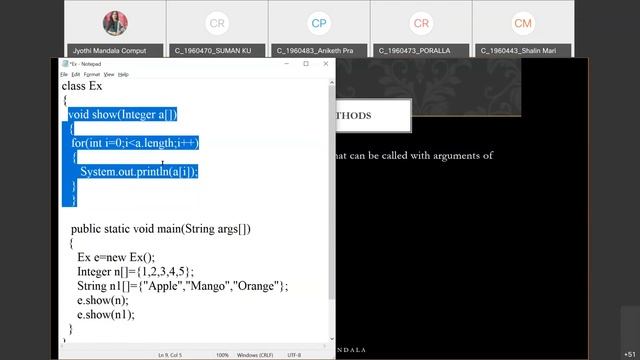
Task: Click the 'Integer n[]={1,2,3,4,5};' line
Action: (136, 272)
